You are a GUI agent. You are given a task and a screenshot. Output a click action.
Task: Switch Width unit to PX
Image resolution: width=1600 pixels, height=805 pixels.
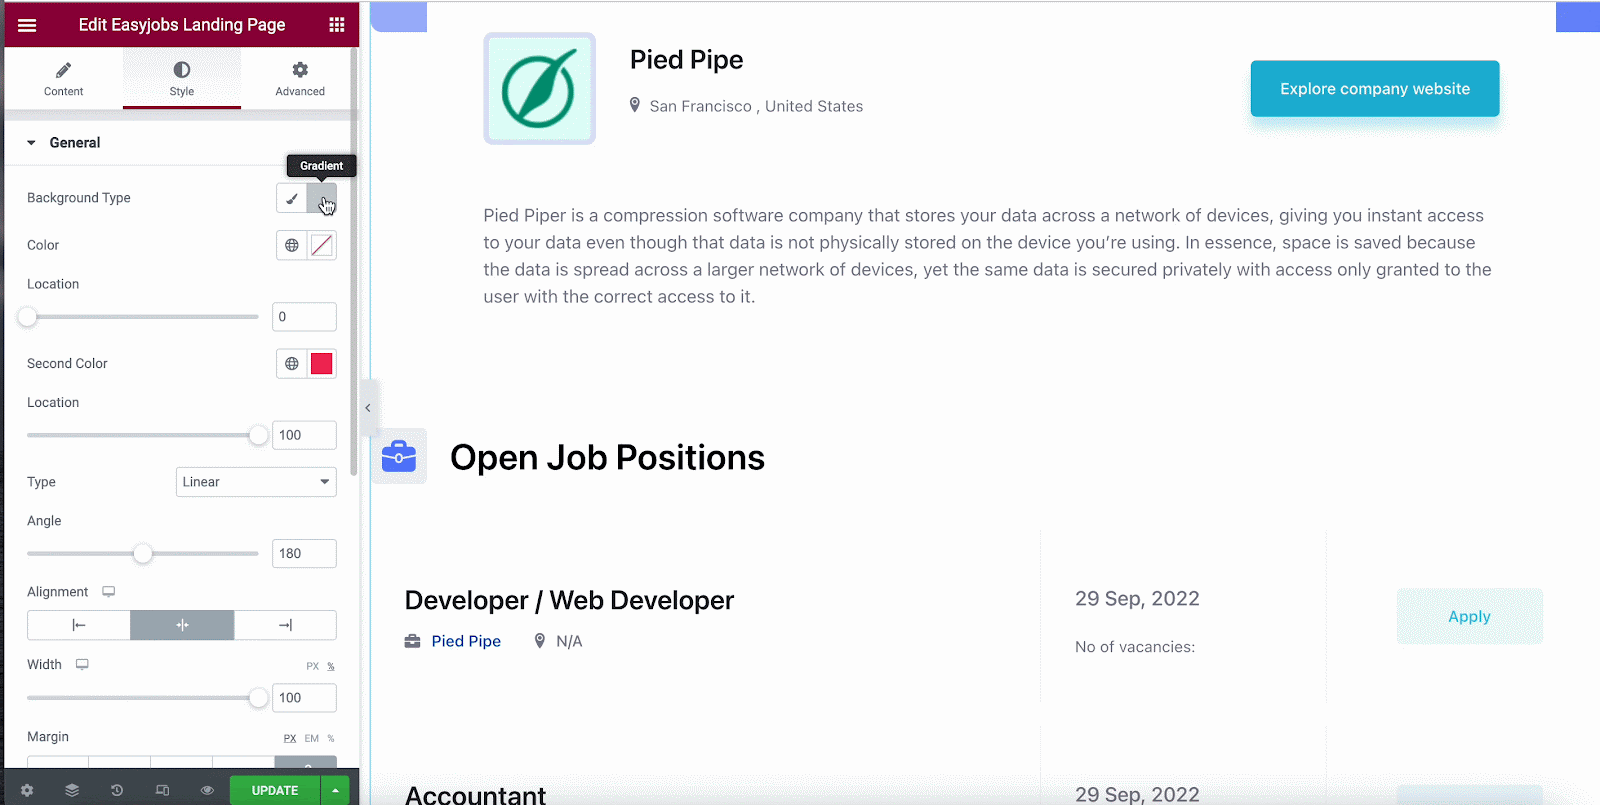coord(313,666)
